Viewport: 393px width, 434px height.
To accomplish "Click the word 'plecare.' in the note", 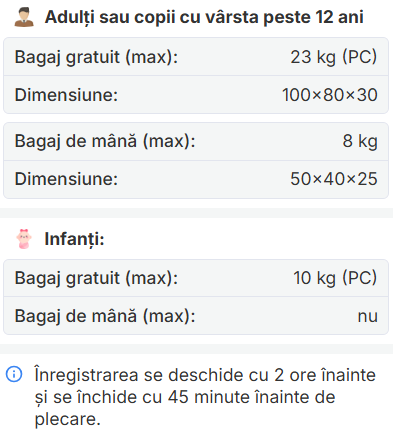I will tap(68, 420).
